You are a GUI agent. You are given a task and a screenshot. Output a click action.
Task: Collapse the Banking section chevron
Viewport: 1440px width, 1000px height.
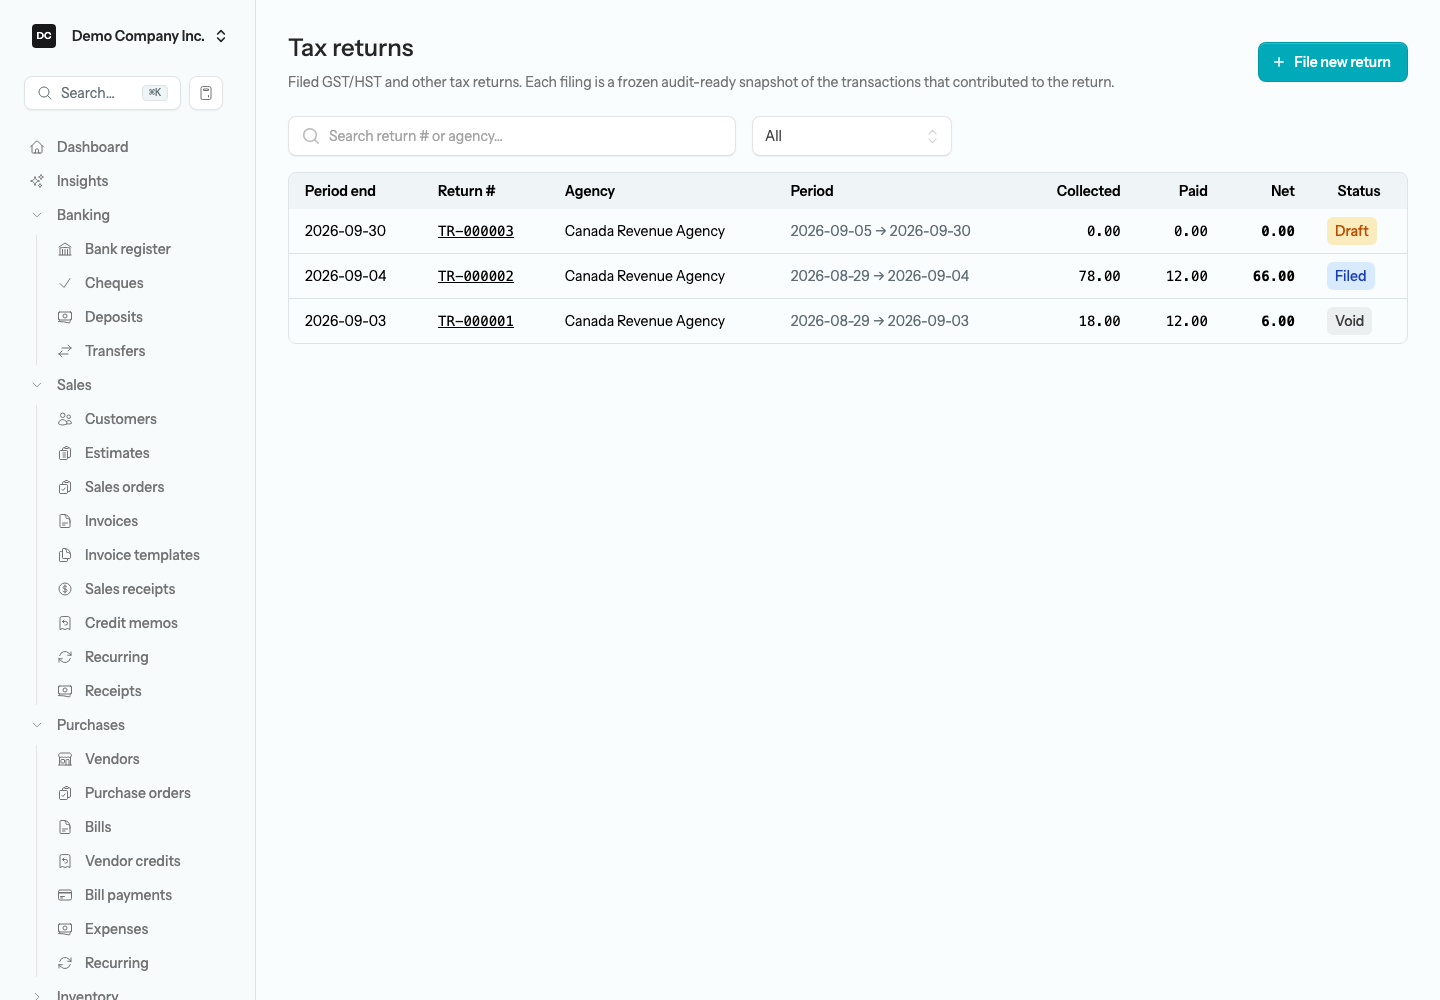click(37, 215)
